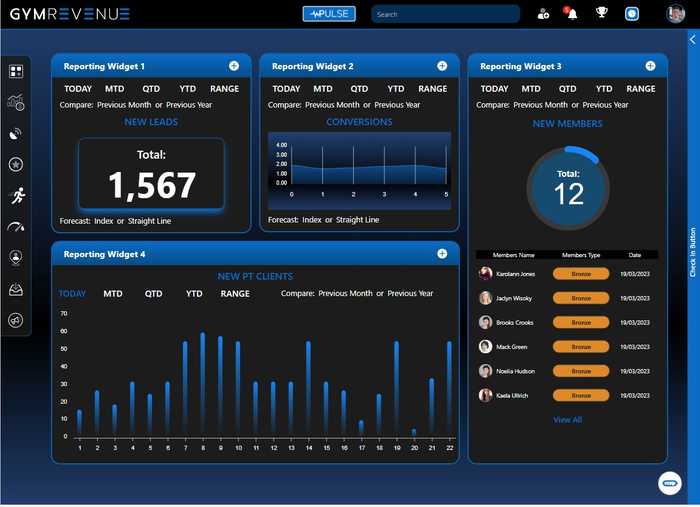This screenshot has height=507, width=700.
Task: Click the add user icon in header
Action: tap(543, 14)
